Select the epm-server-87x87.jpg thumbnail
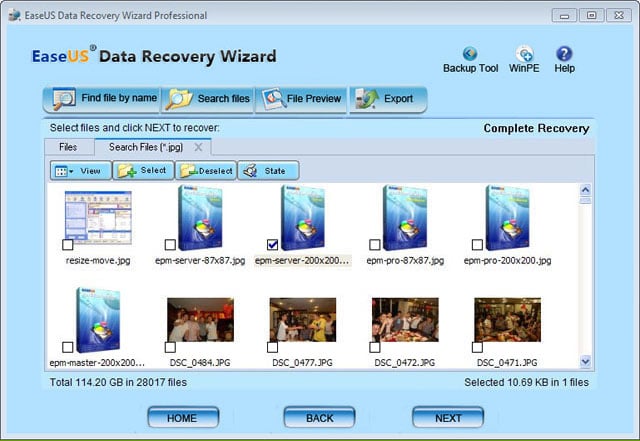The width and height of the screenshot is (640, 441). [200, 218]
